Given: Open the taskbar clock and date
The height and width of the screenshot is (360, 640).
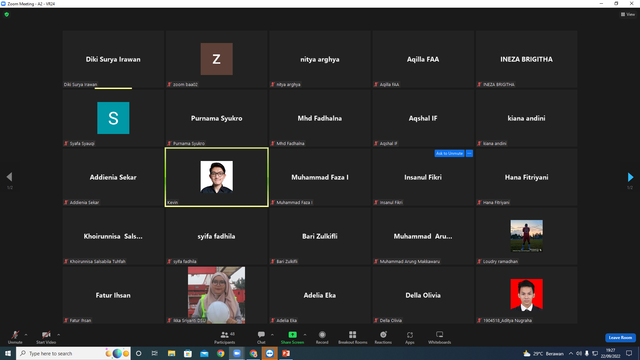Looking at the screenshot, I should pos(611,353).
